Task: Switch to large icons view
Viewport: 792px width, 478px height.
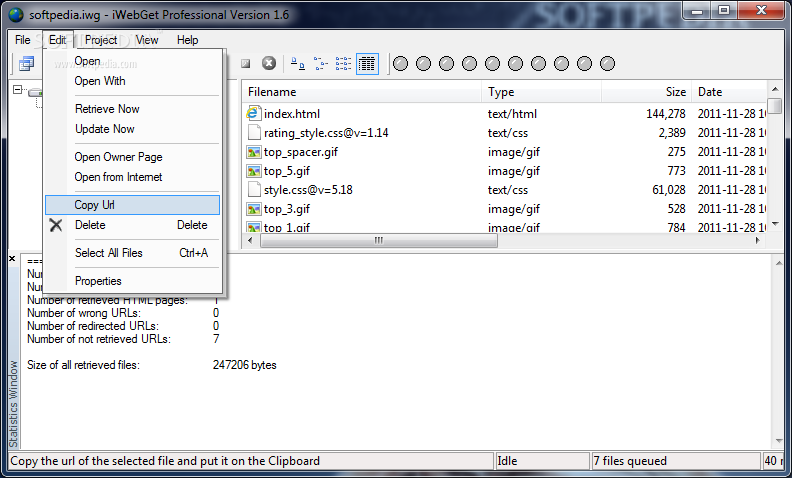Action: click(298, 64)
